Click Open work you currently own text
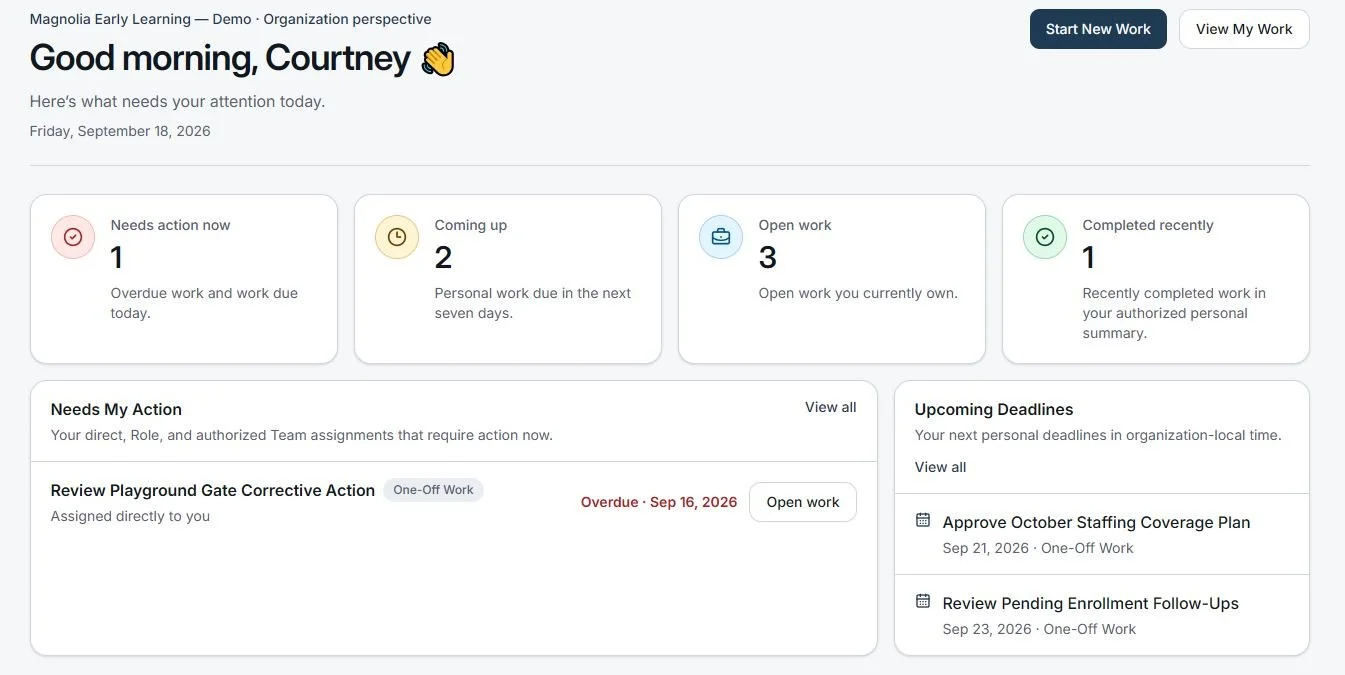Image resolution: width=1345 pixels, height=675 pixels. click(858, 293)
